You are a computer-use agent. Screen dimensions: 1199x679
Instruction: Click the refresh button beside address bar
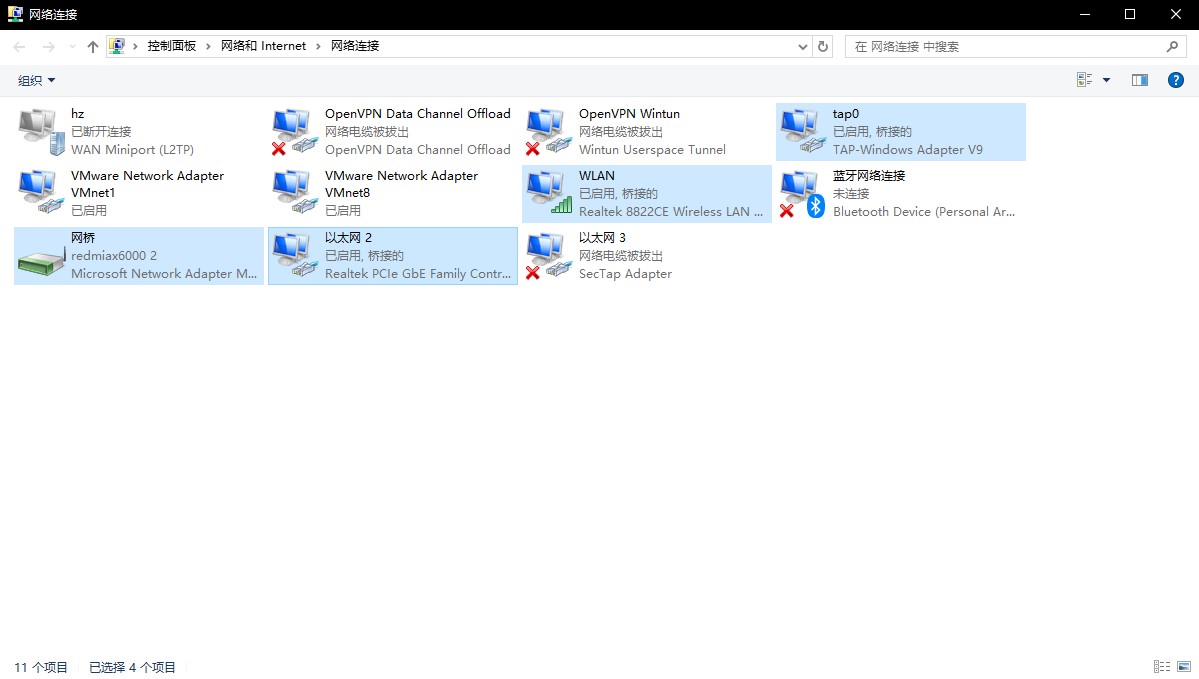823,46
